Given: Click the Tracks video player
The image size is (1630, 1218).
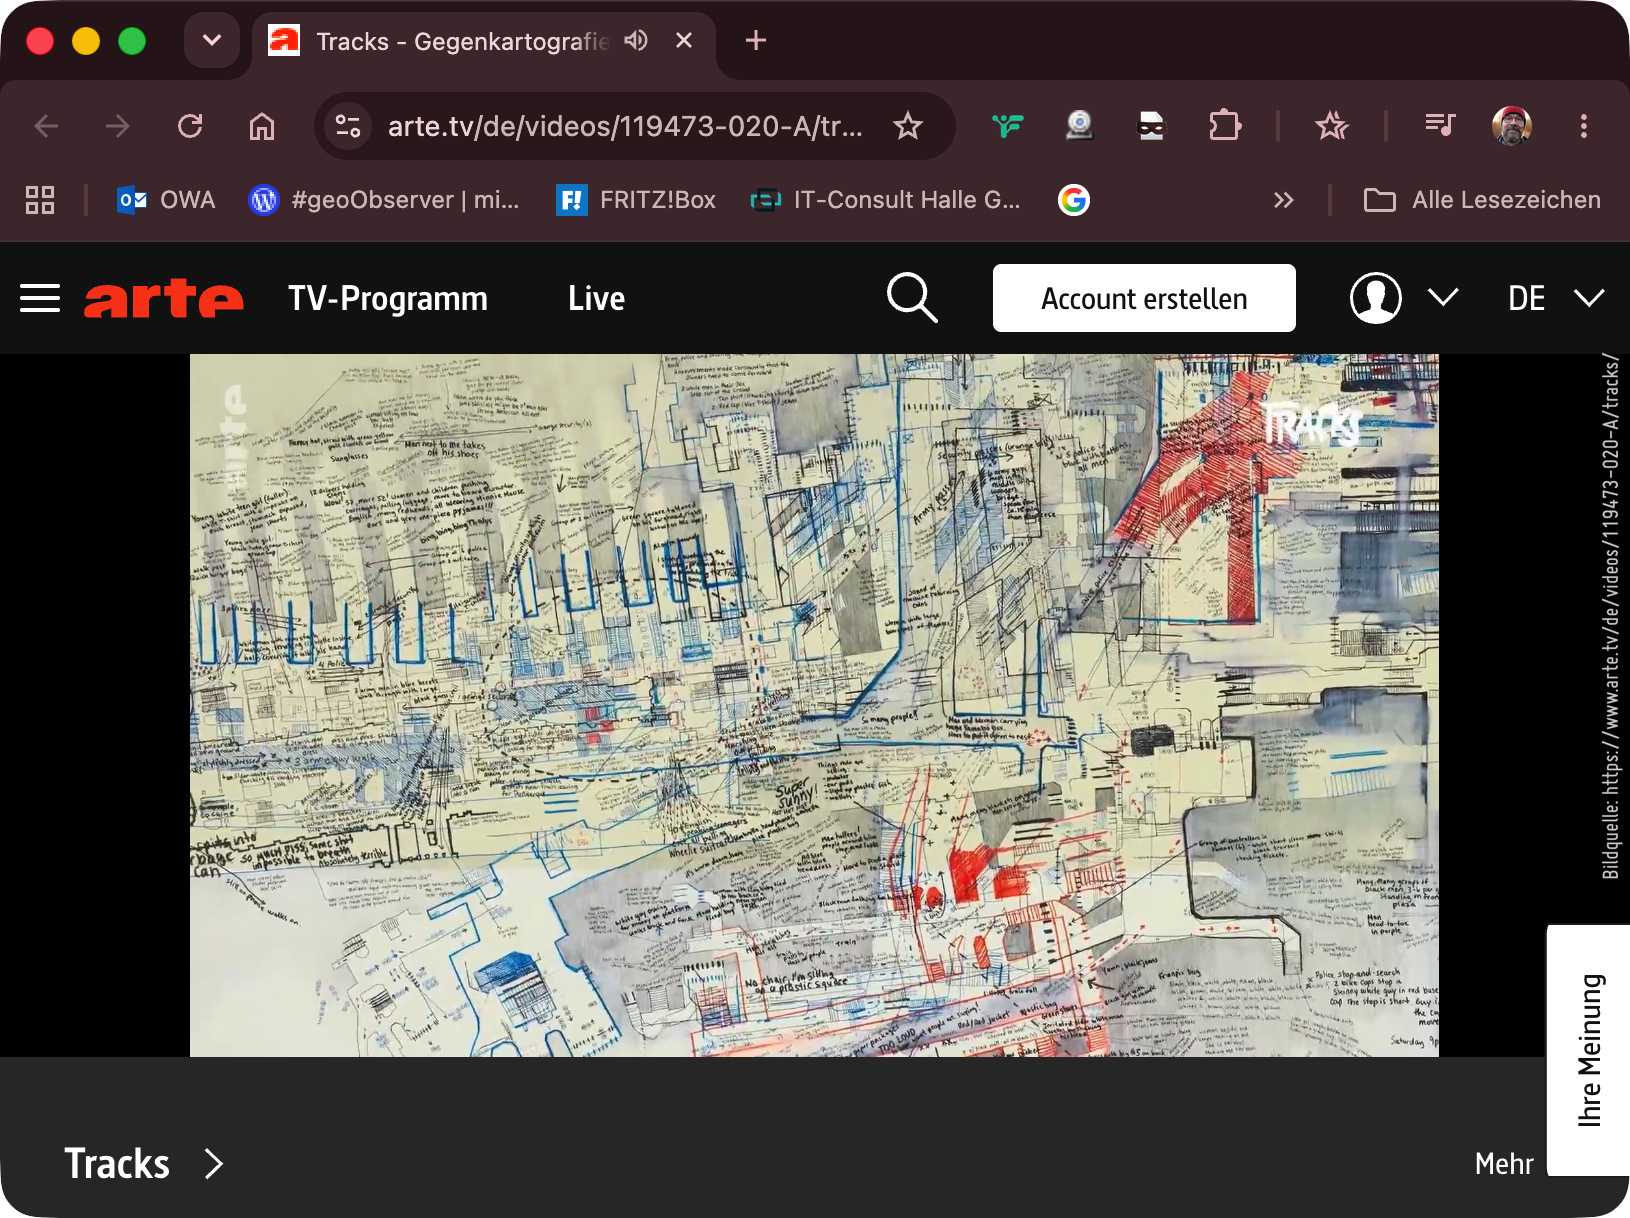Looking at the screenshot, I should point(814,705).
